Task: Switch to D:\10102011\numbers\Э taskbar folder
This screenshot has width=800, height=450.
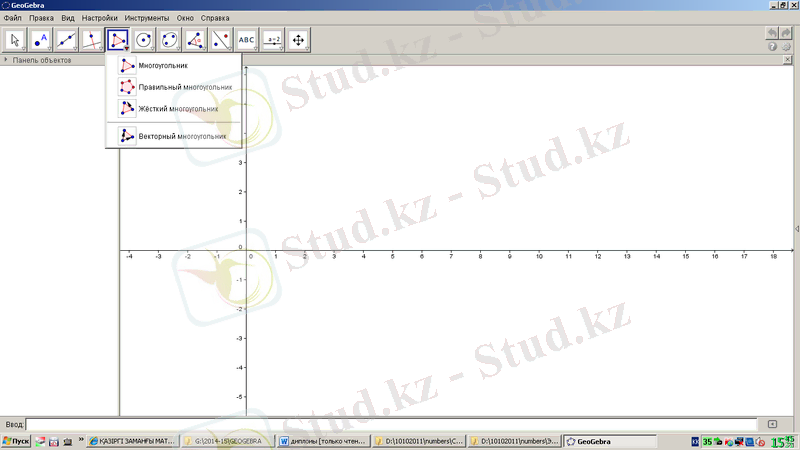Action: [514, 441]
